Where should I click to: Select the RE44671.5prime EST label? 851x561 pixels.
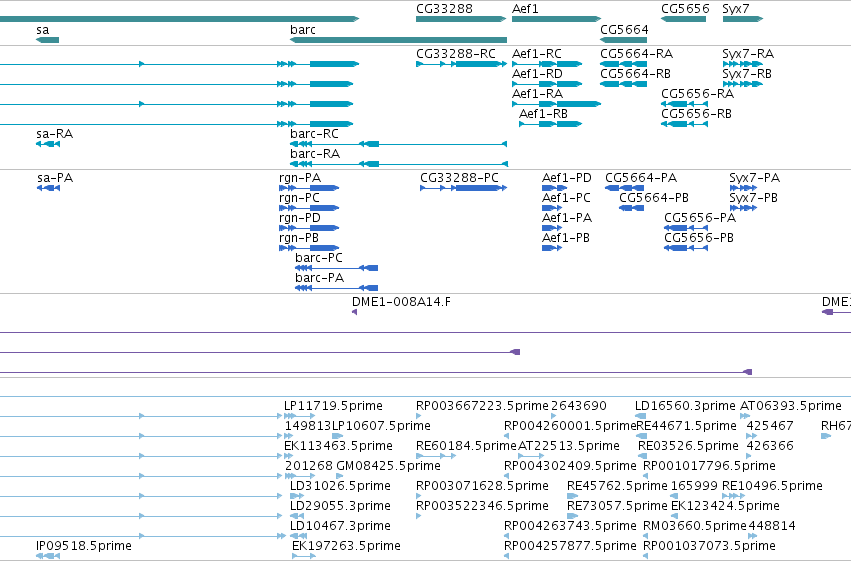tap(686, 426)
